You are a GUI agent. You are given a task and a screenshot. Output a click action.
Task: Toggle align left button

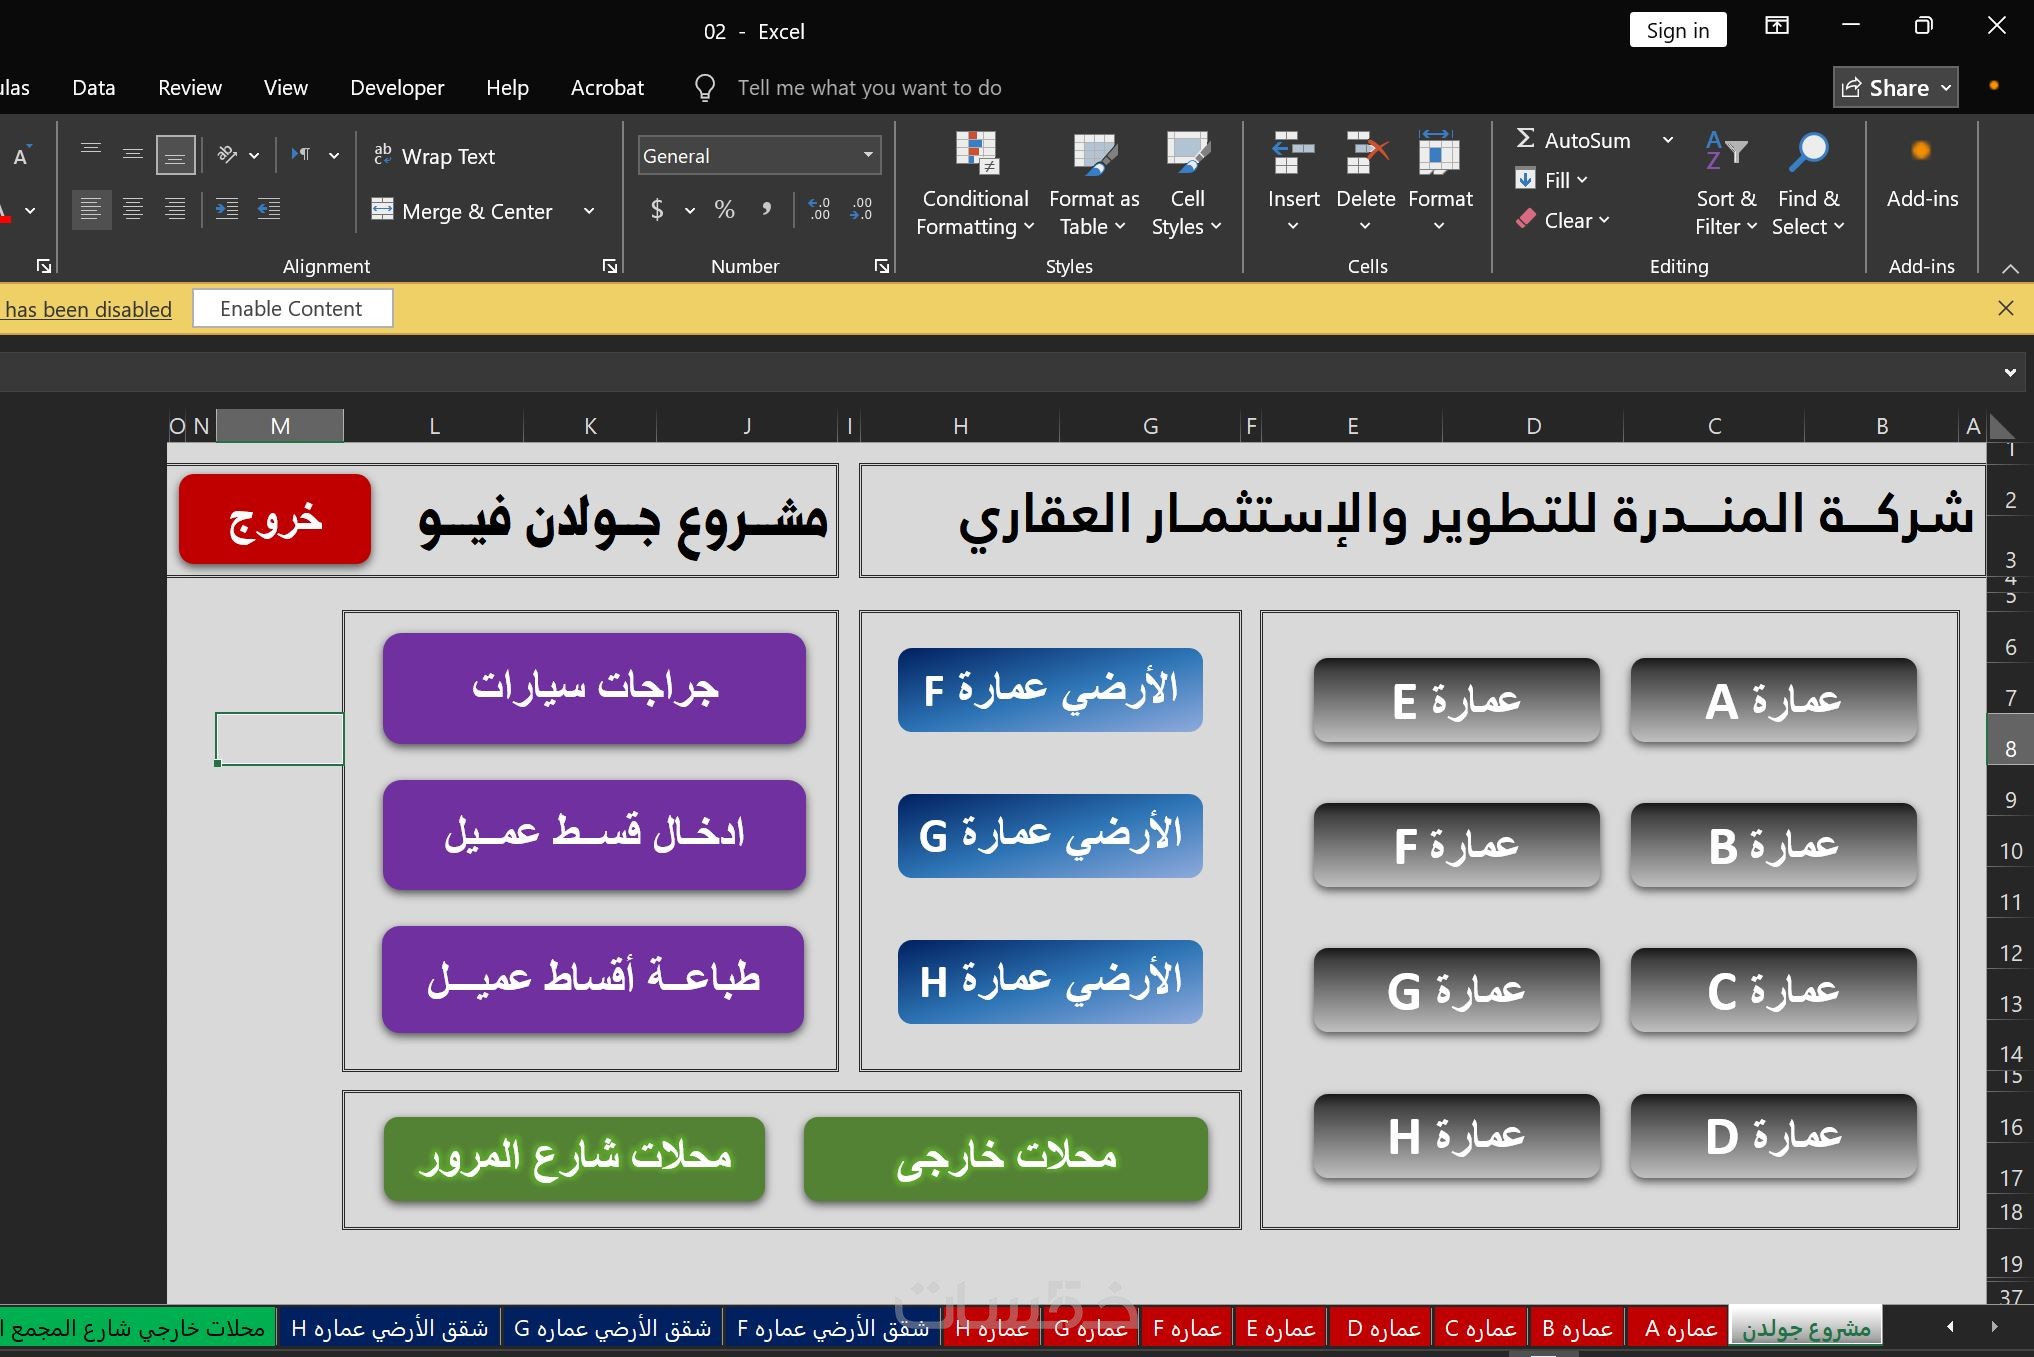[x=91, y=210]
